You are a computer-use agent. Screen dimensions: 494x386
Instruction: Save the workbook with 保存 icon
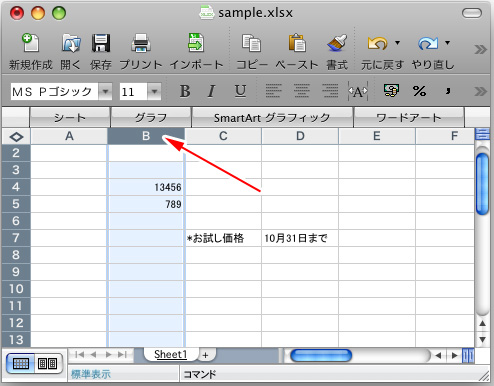(x=101, y=43)
